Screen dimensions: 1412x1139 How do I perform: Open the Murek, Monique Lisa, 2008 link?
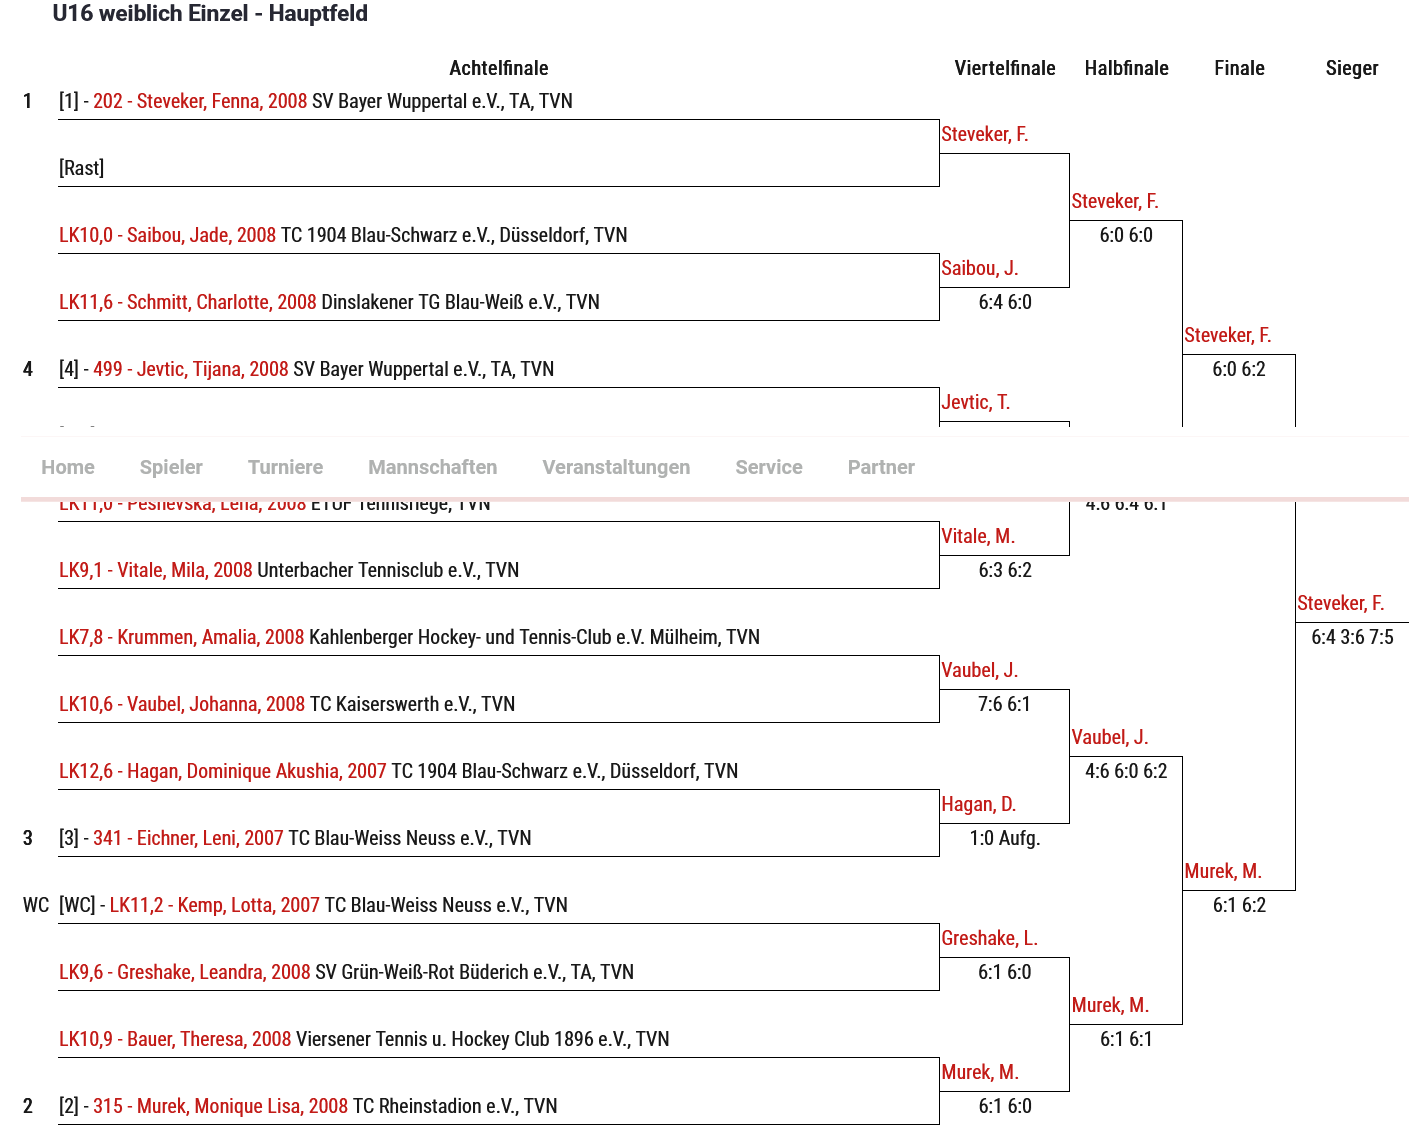click(220, 1106)
